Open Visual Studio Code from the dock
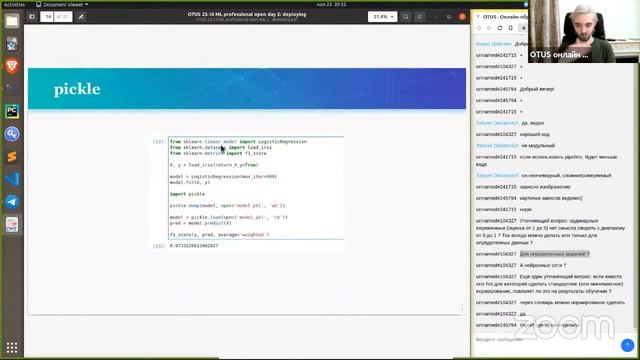 pyautogui.click(x=12, y=179)
